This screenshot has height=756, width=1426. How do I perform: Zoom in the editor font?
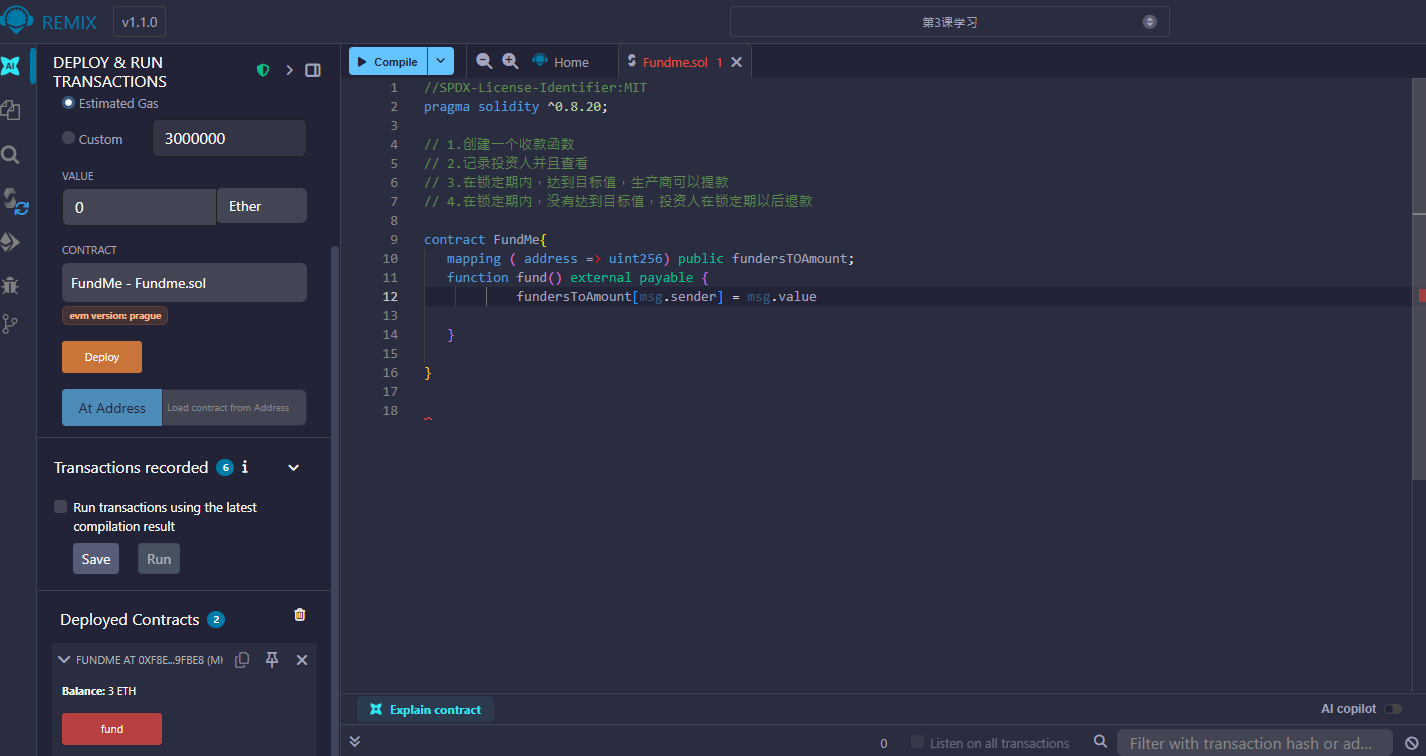coord(510,61)
